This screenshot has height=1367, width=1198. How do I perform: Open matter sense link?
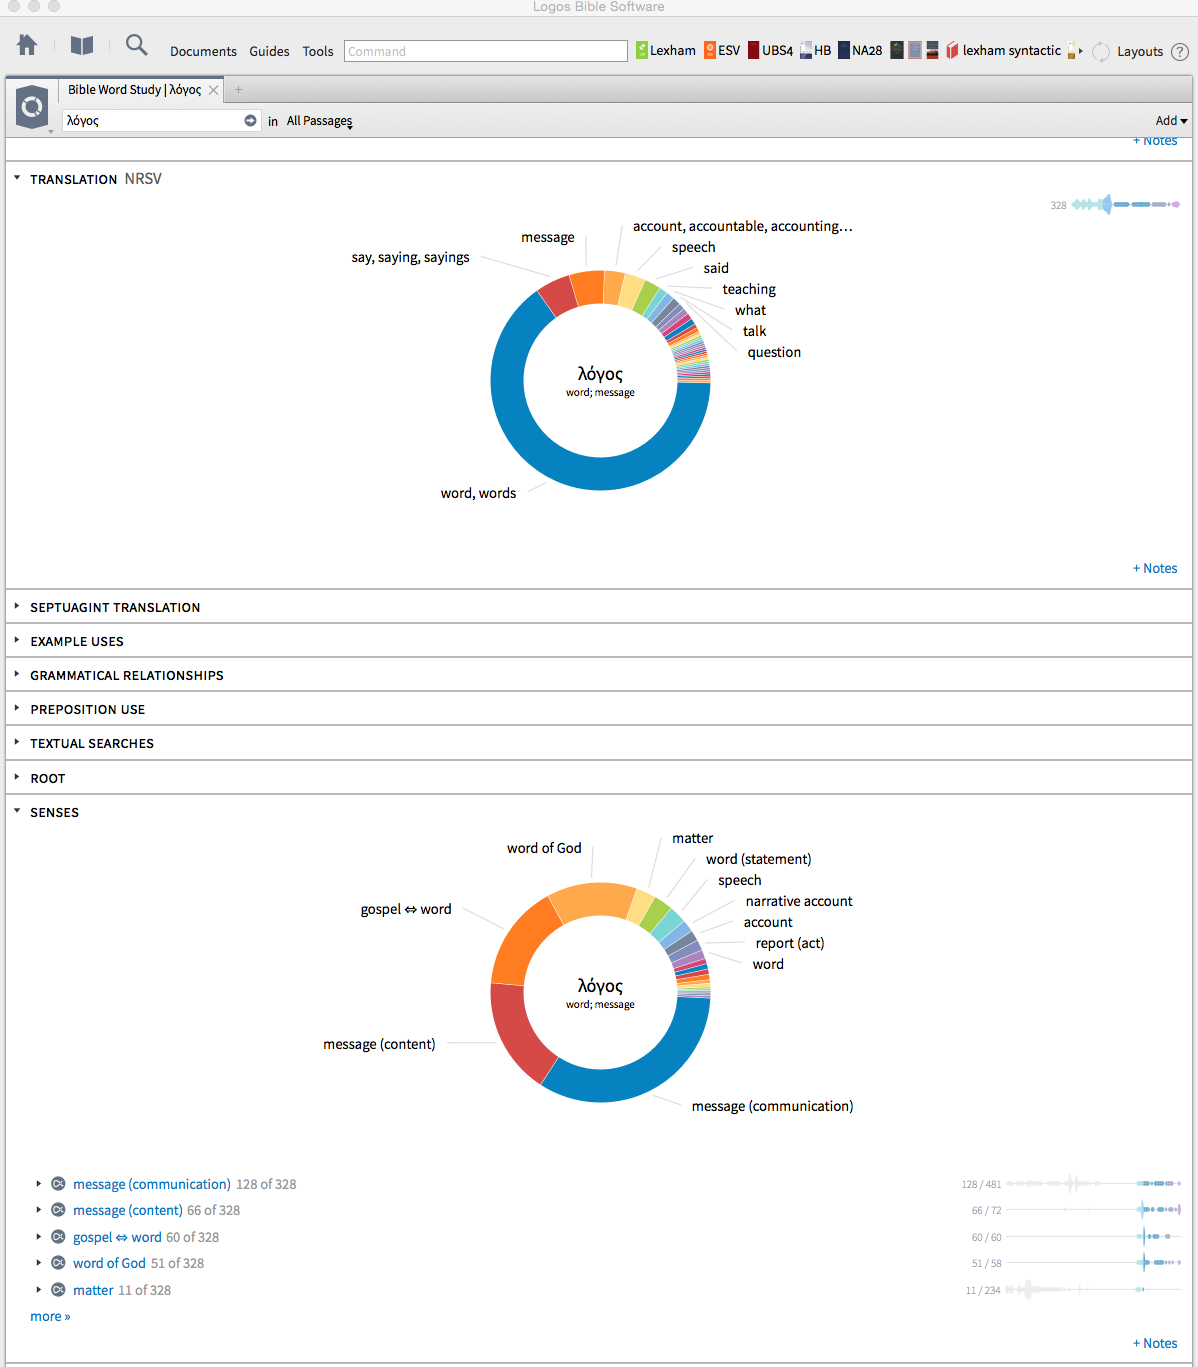(x=93, y=1290)
